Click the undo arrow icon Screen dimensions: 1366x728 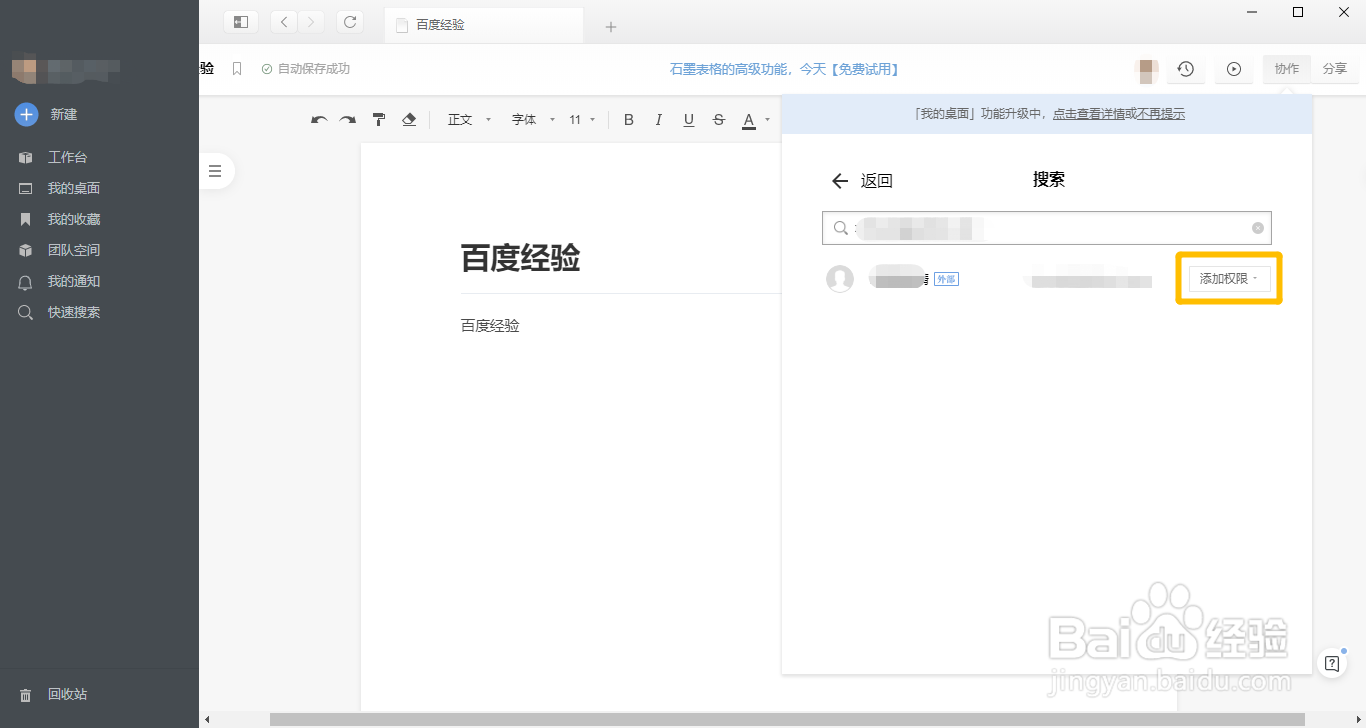(319, 120)
